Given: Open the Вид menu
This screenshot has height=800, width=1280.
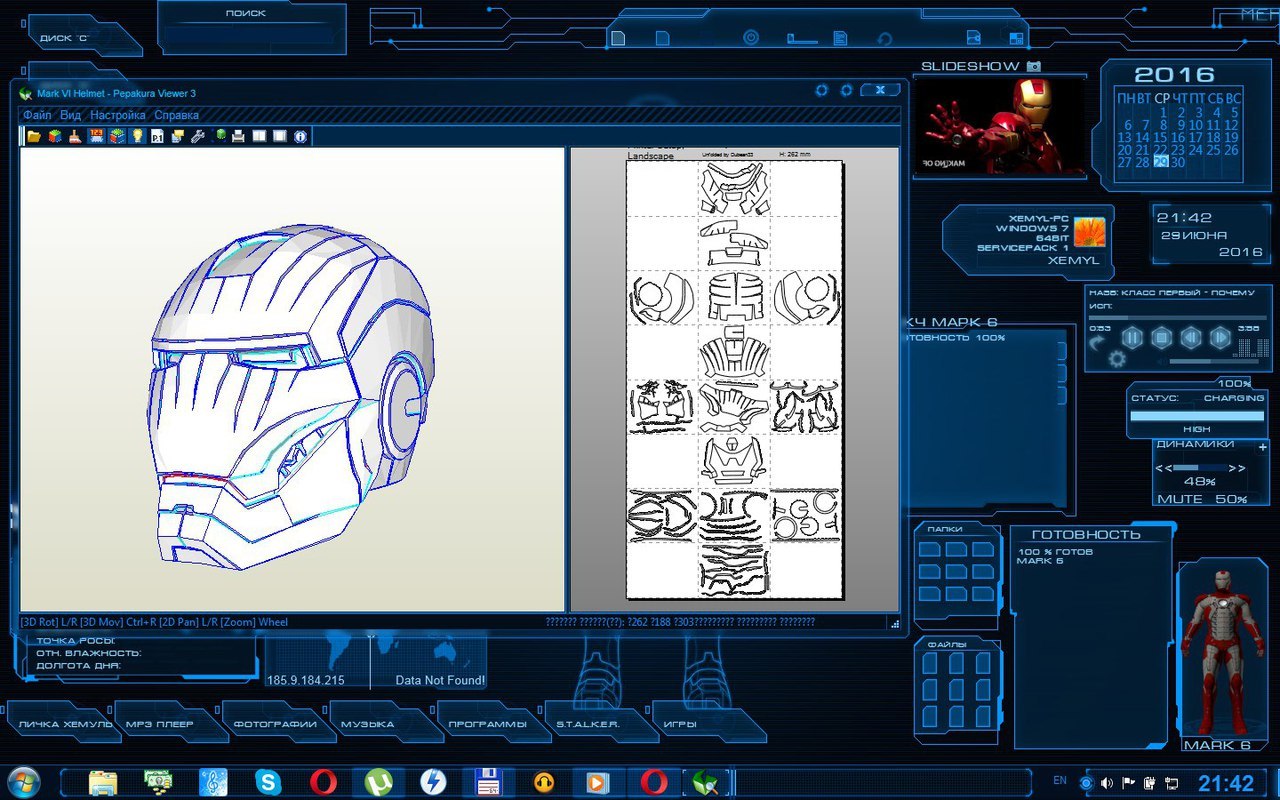Looking at the screenshot, I should [70, 115].
